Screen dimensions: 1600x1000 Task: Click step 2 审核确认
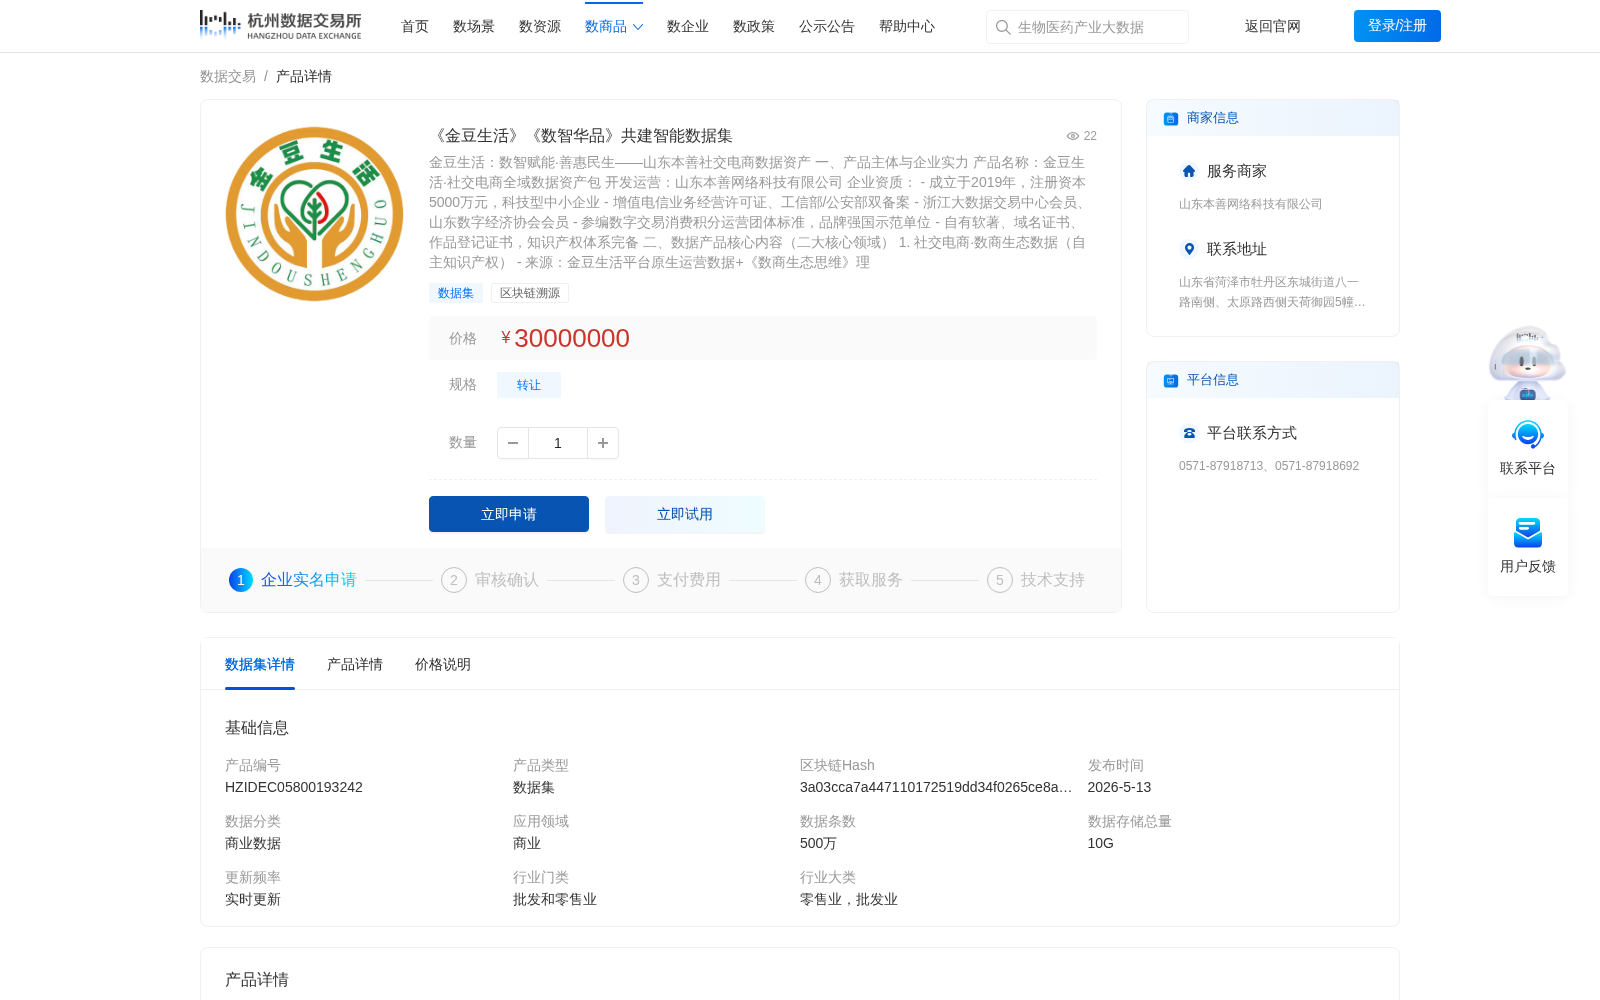pyautogui.click(x=490, y=580)
